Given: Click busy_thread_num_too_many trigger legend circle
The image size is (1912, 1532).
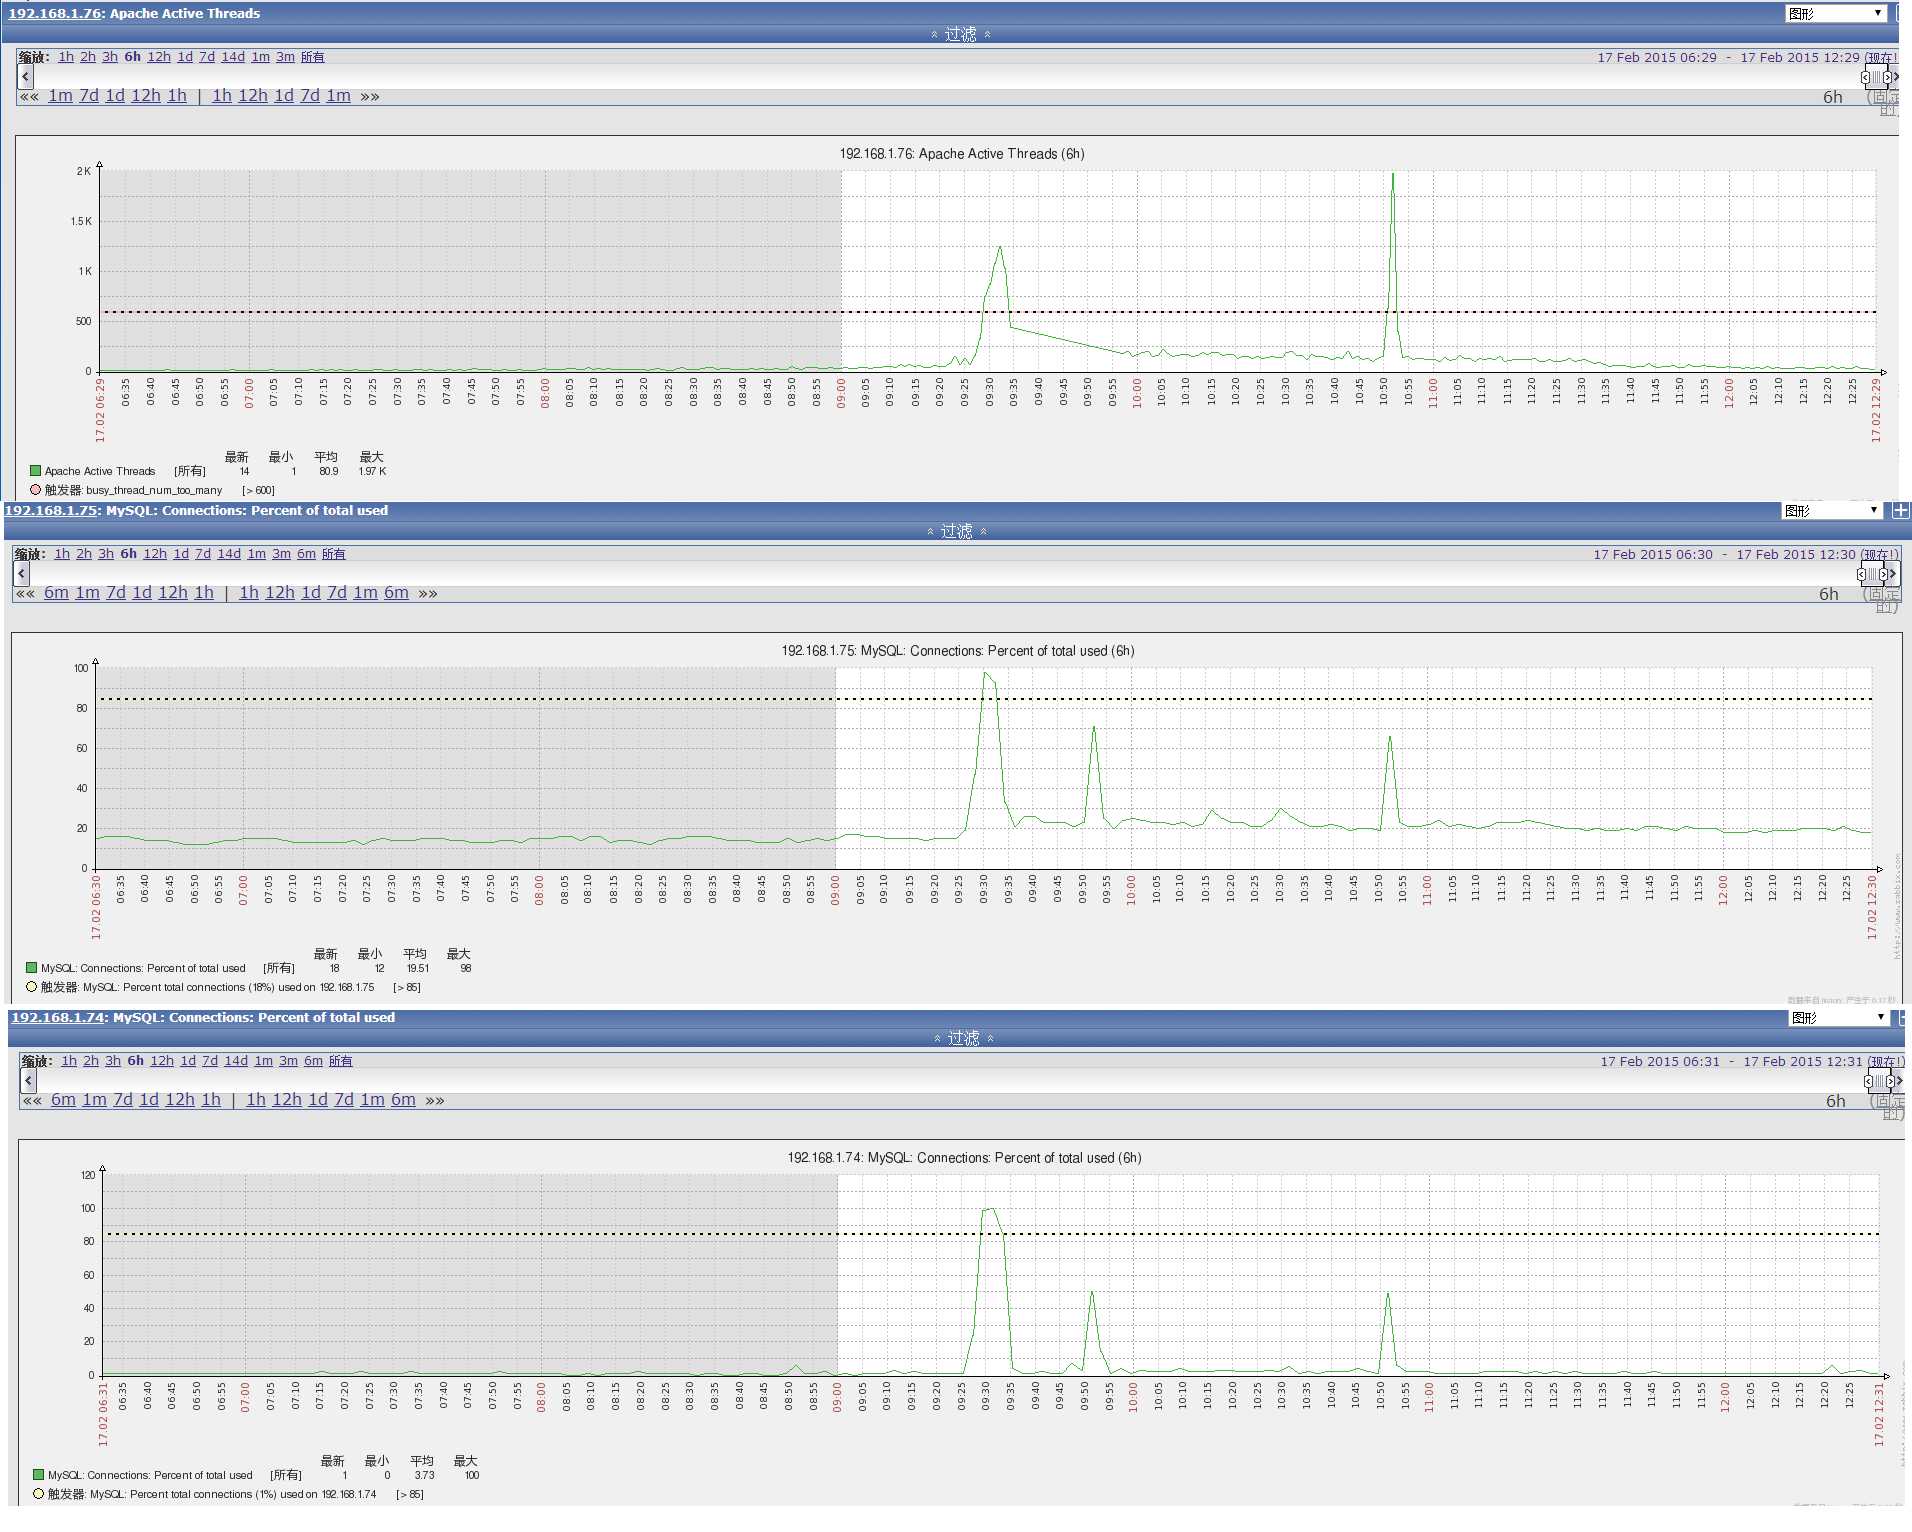Looking at the screenshot, I should tap(36, 490).
